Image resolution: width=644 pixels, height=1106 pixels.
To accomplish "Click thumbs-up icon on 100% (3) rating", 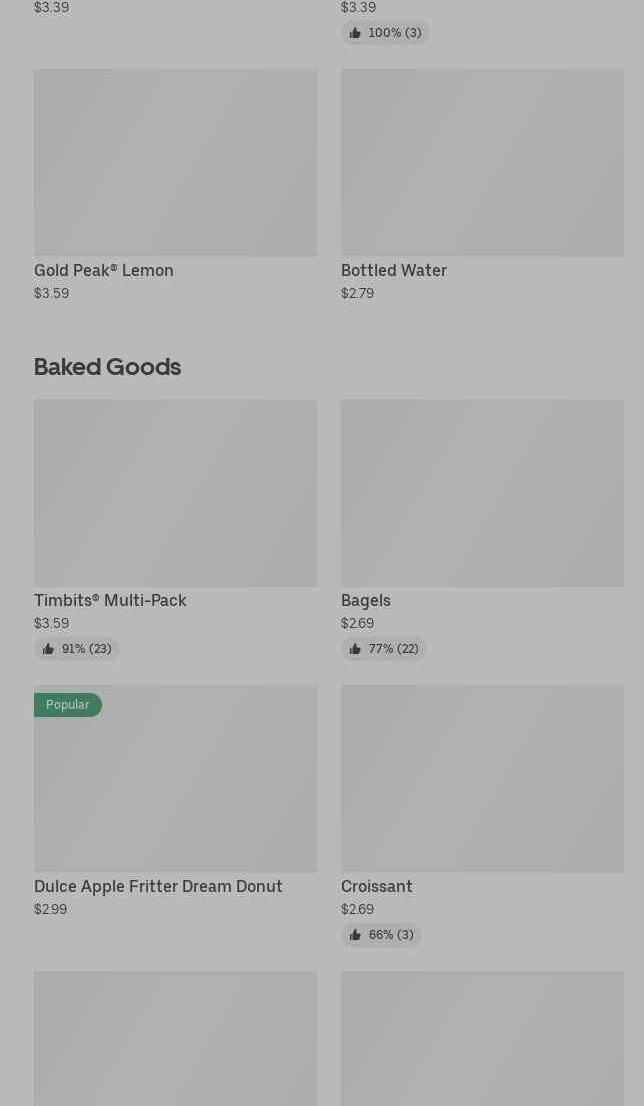I will click(355, 33).
